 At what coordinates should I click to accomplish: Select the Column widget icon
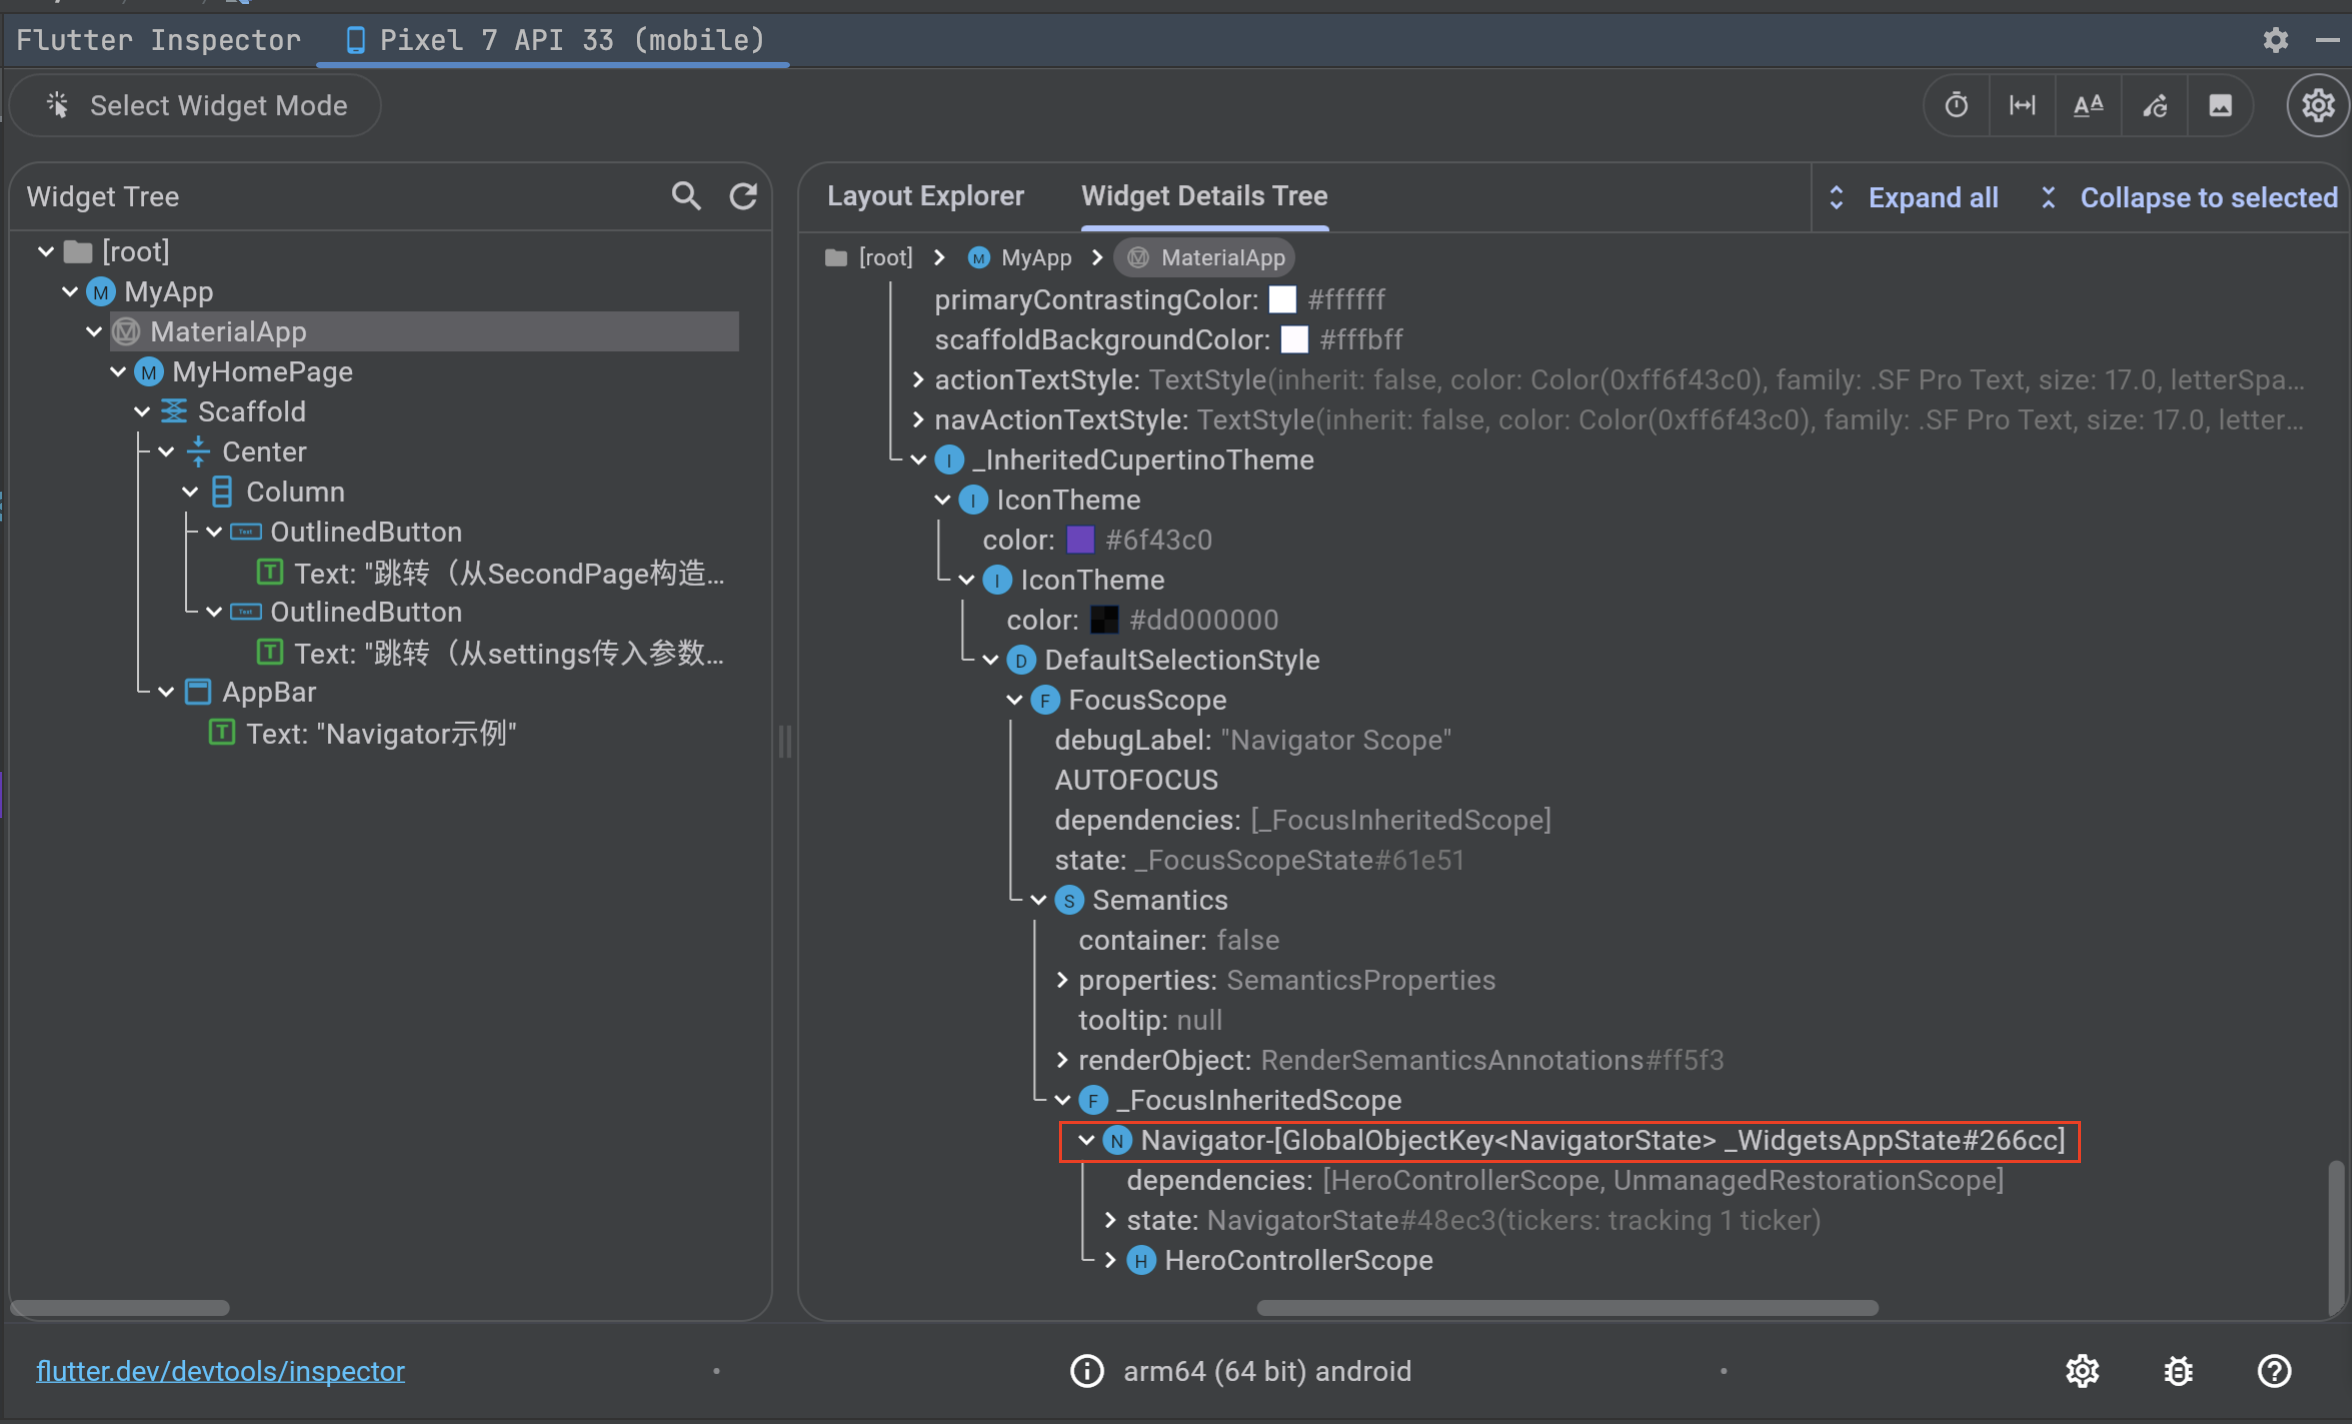(x=222, y=492)
